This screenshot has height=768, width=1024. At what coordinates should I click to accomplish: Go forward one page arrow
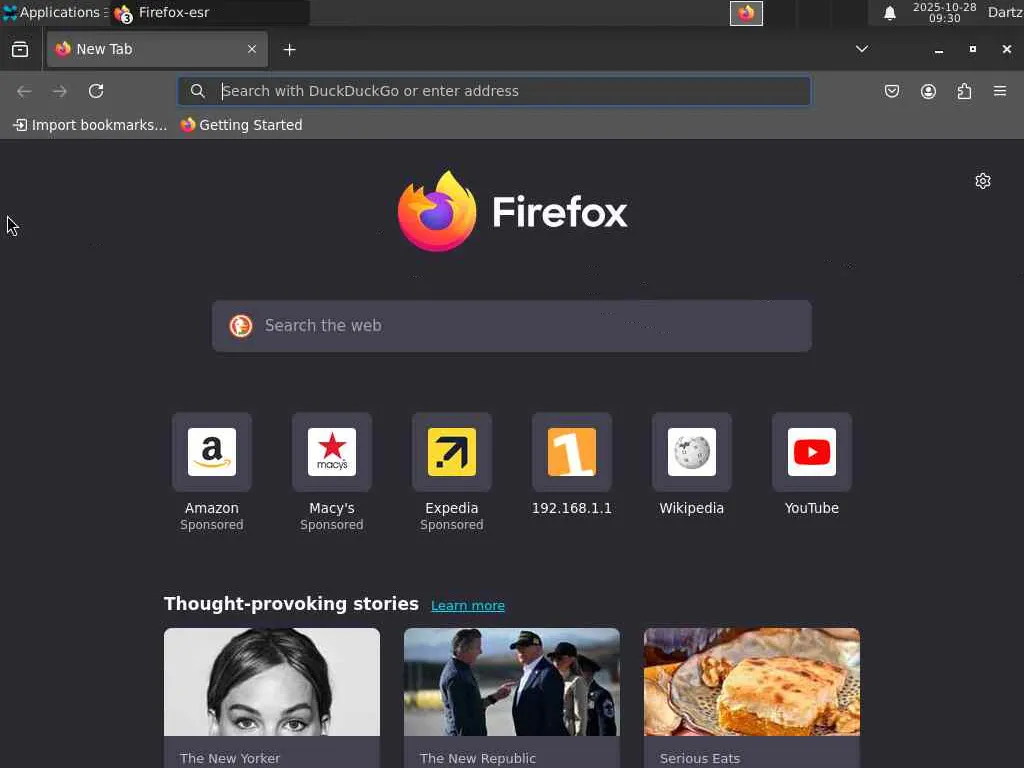[59, 91]
